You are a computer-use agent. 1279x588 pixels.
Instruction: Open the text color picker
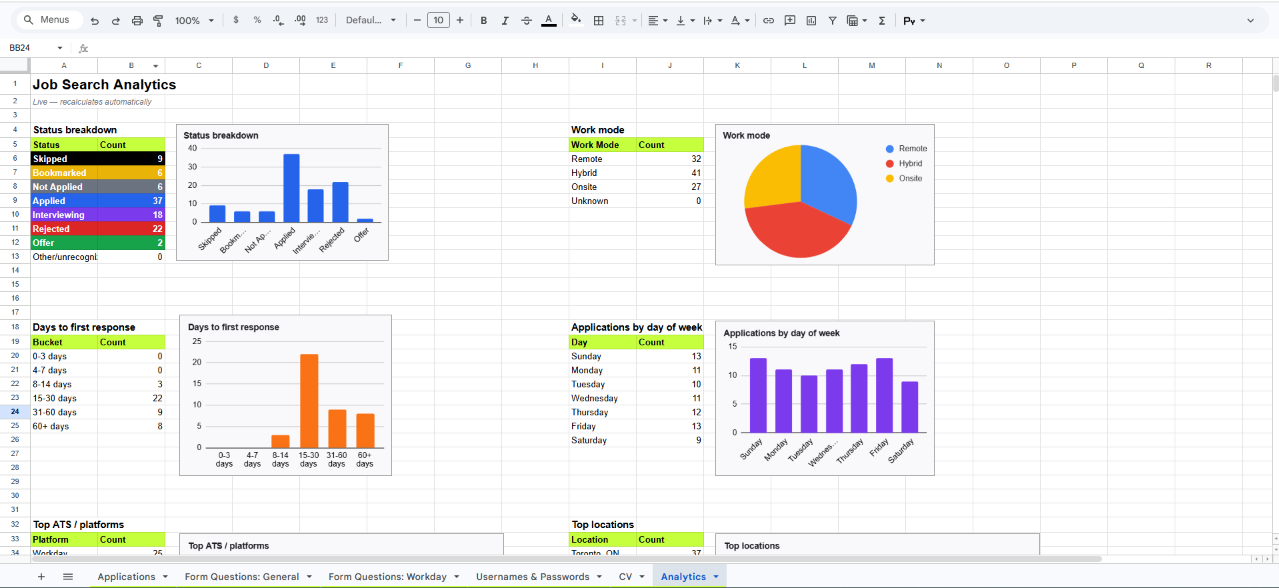548,20
